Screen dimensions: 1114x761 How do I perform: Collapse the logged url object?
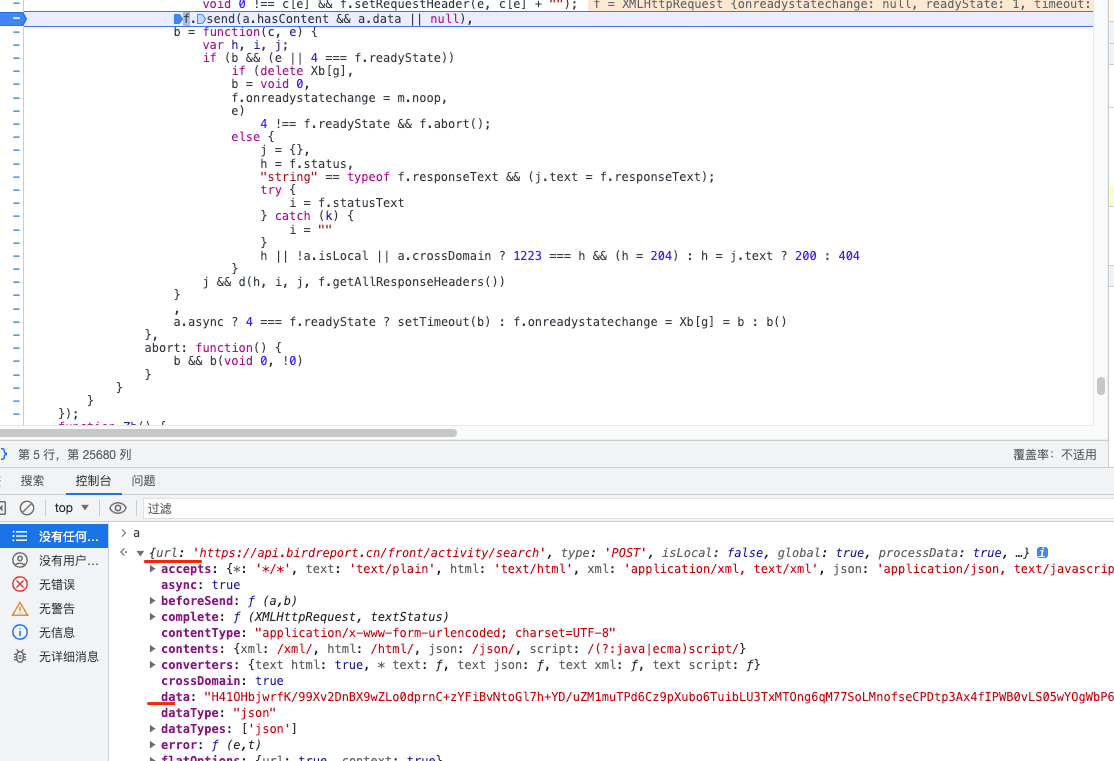point(140,553)
